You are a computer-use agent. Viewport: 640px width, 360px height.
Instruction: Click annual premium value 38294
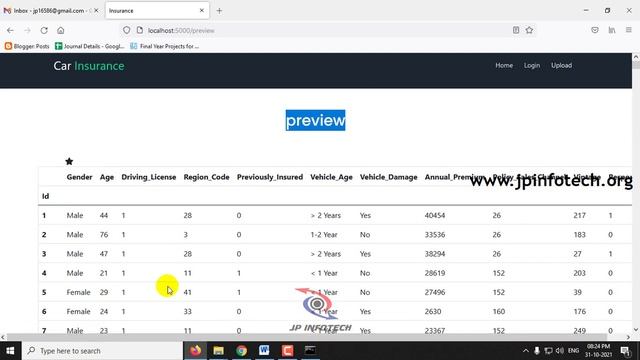(x=435, y=254)
